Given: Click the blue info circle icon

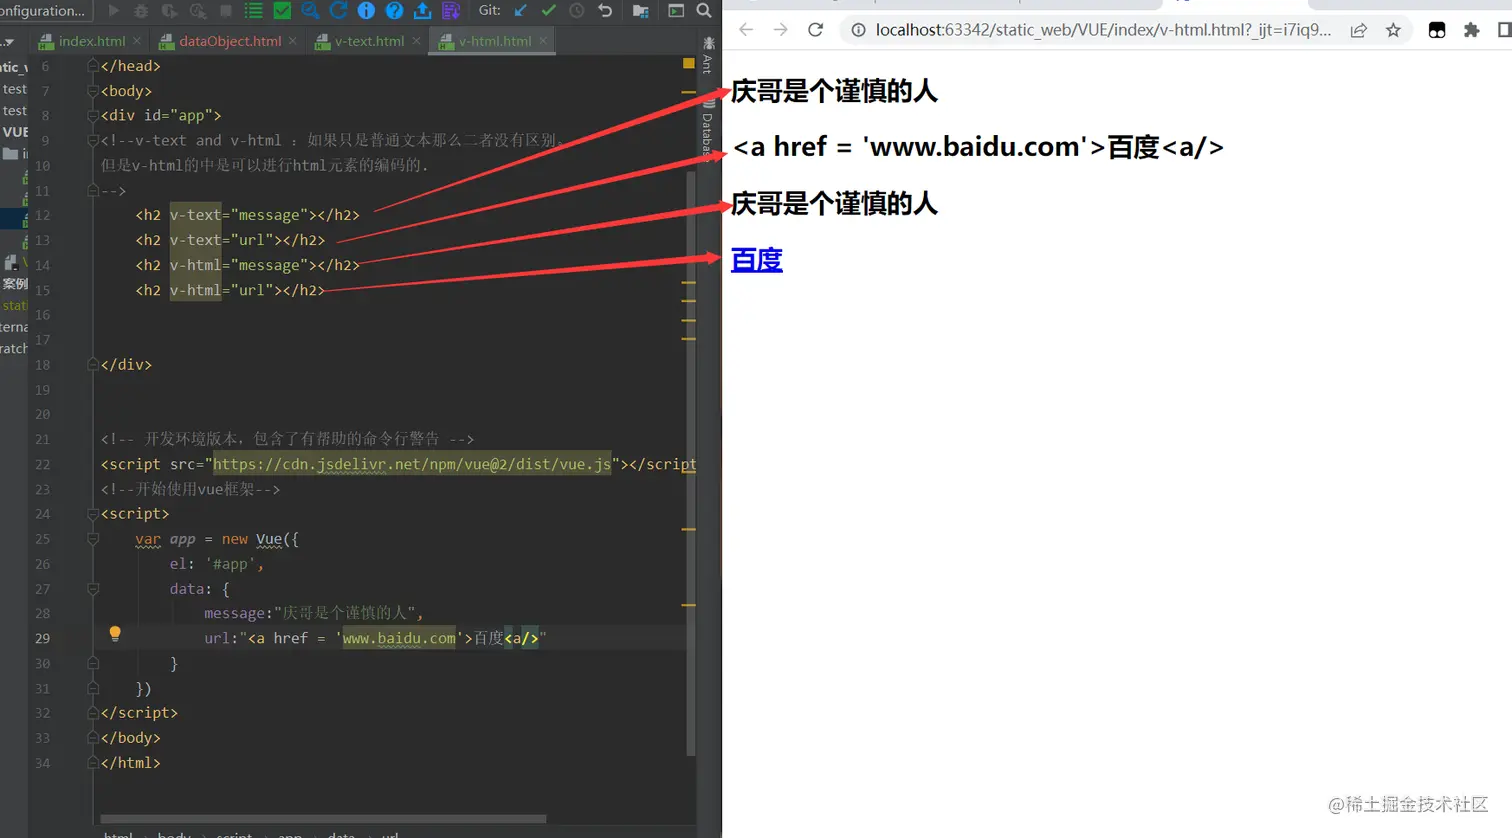Looking at the screenshot, I should 366,11.
